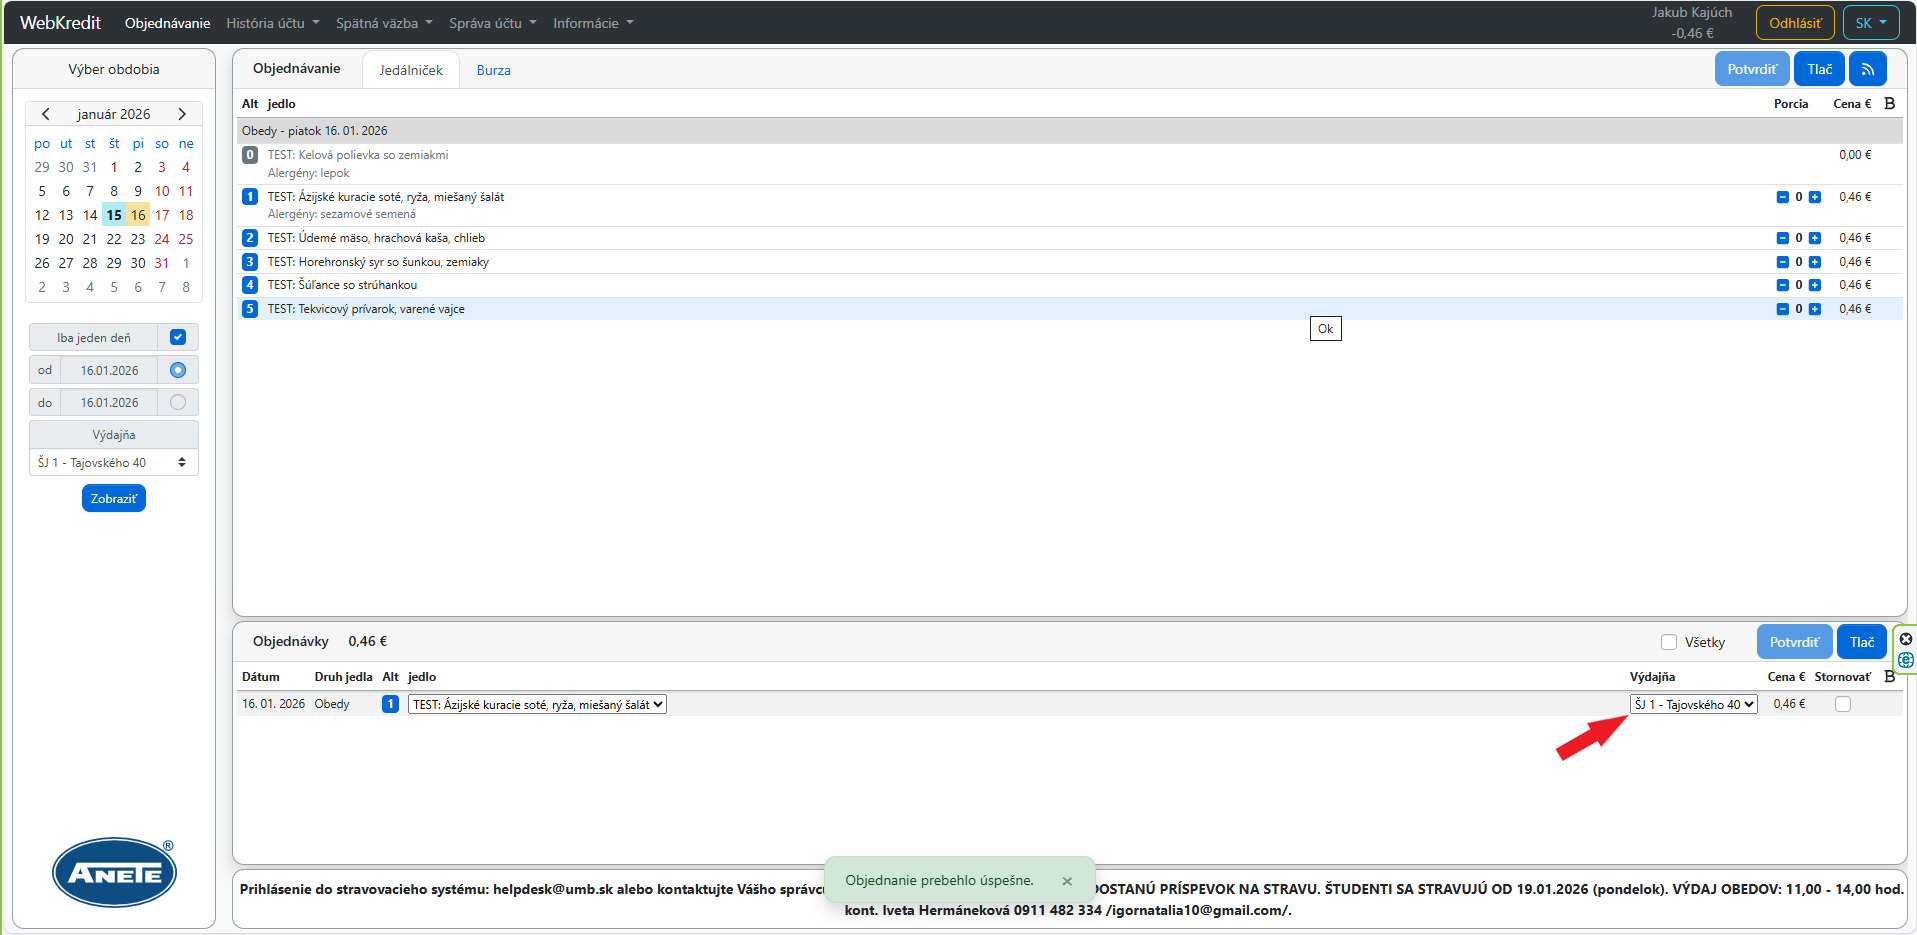Switch to the Burza tab

(x=493, y=70)
